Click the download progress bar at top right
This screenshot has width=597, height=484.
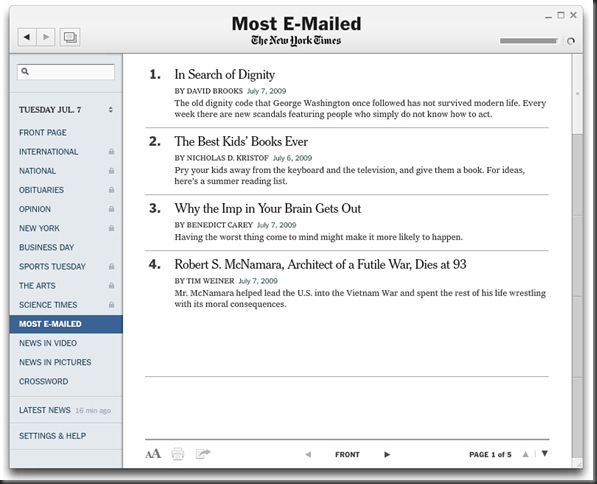tap(529, 41)
